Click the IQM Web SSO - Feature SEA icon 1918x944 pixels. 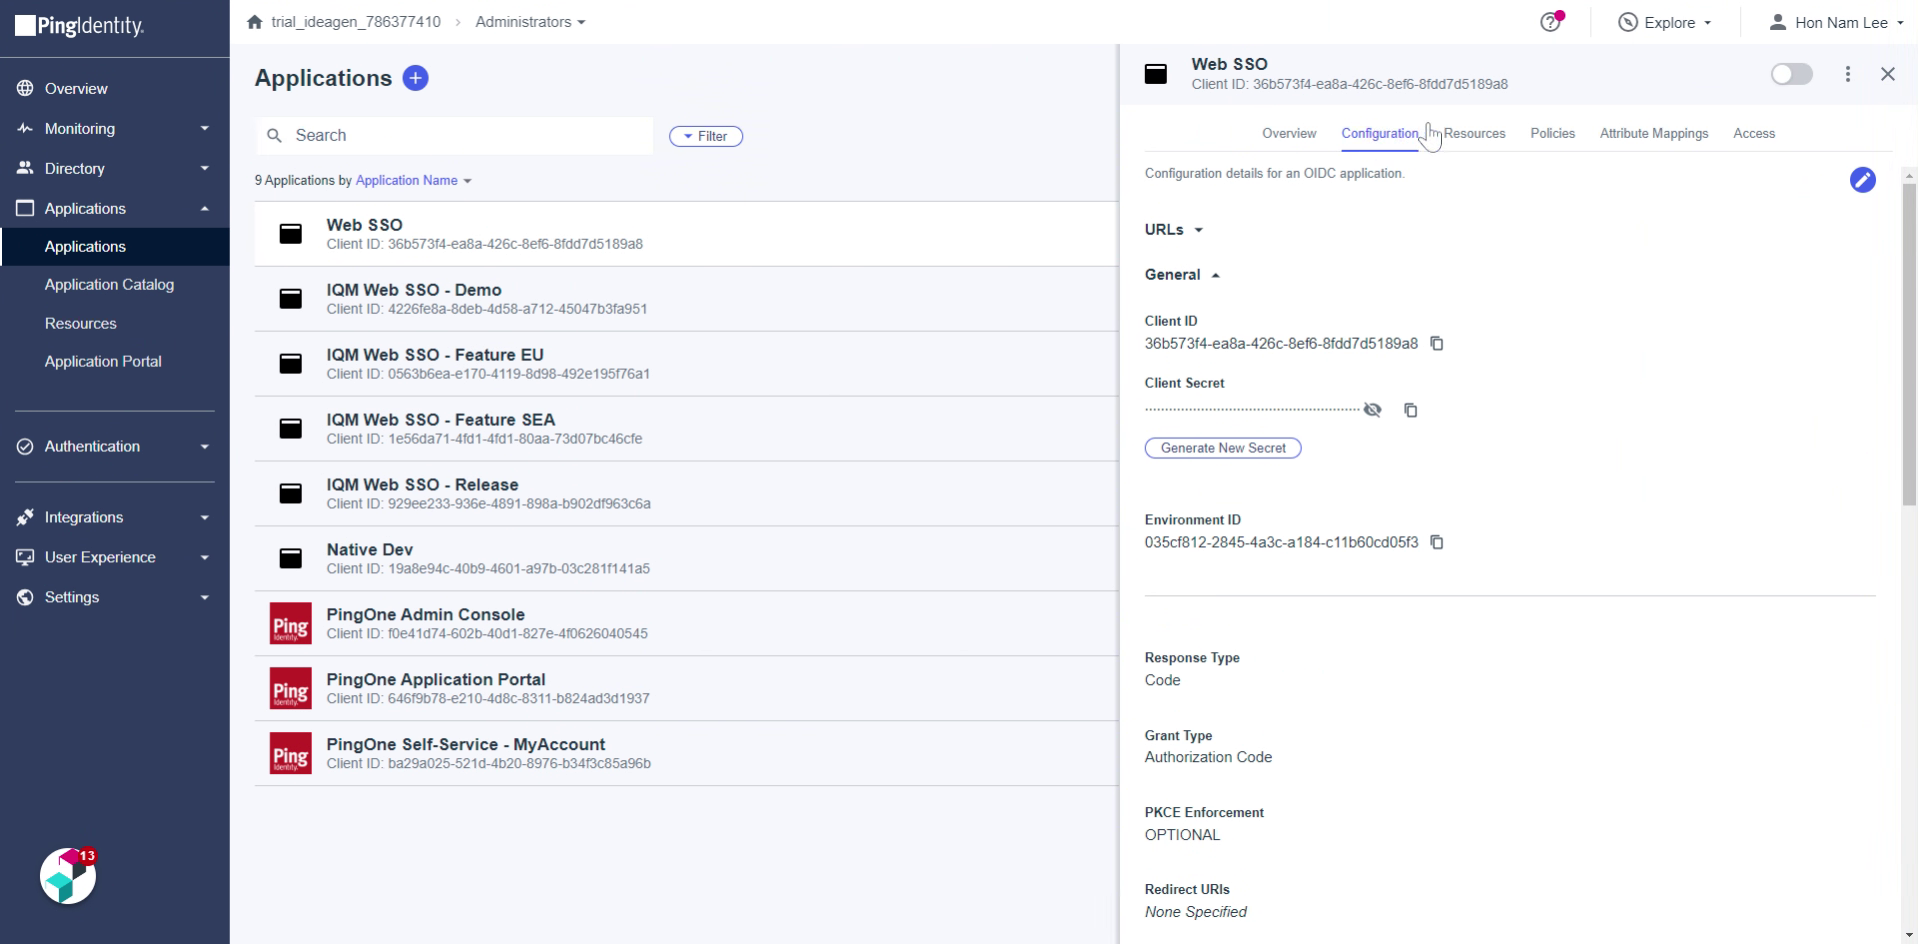tap(290, 428)
